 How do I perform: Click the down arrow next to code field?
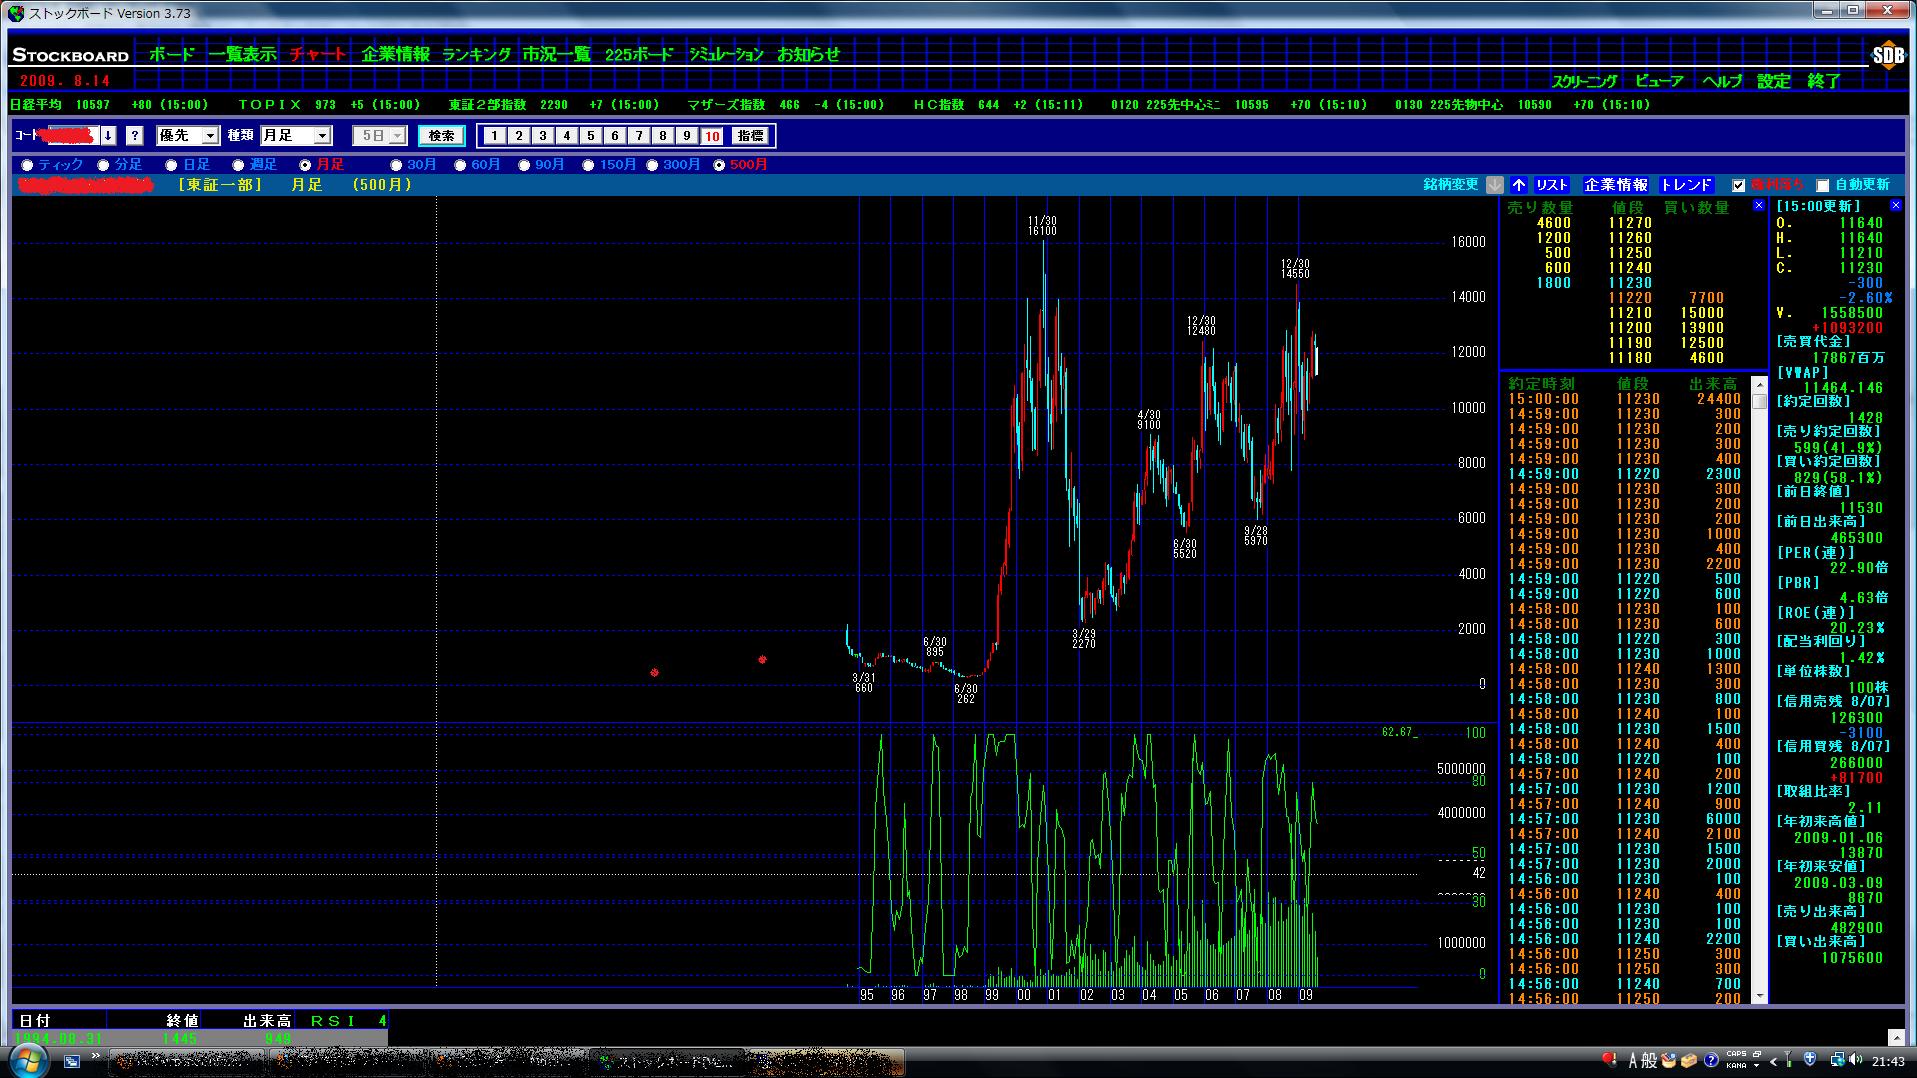point(108,136)
